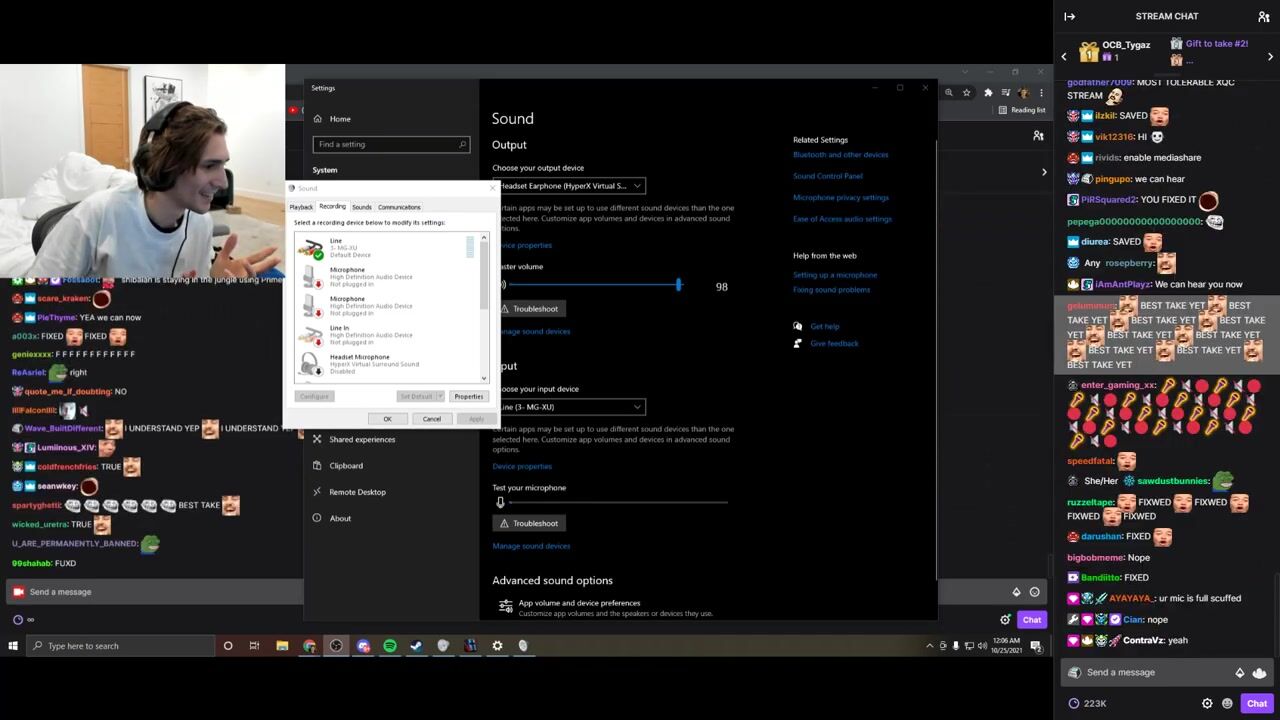
Task: Select the Recording tab in Sound dialog
Action: pos(332,206)
